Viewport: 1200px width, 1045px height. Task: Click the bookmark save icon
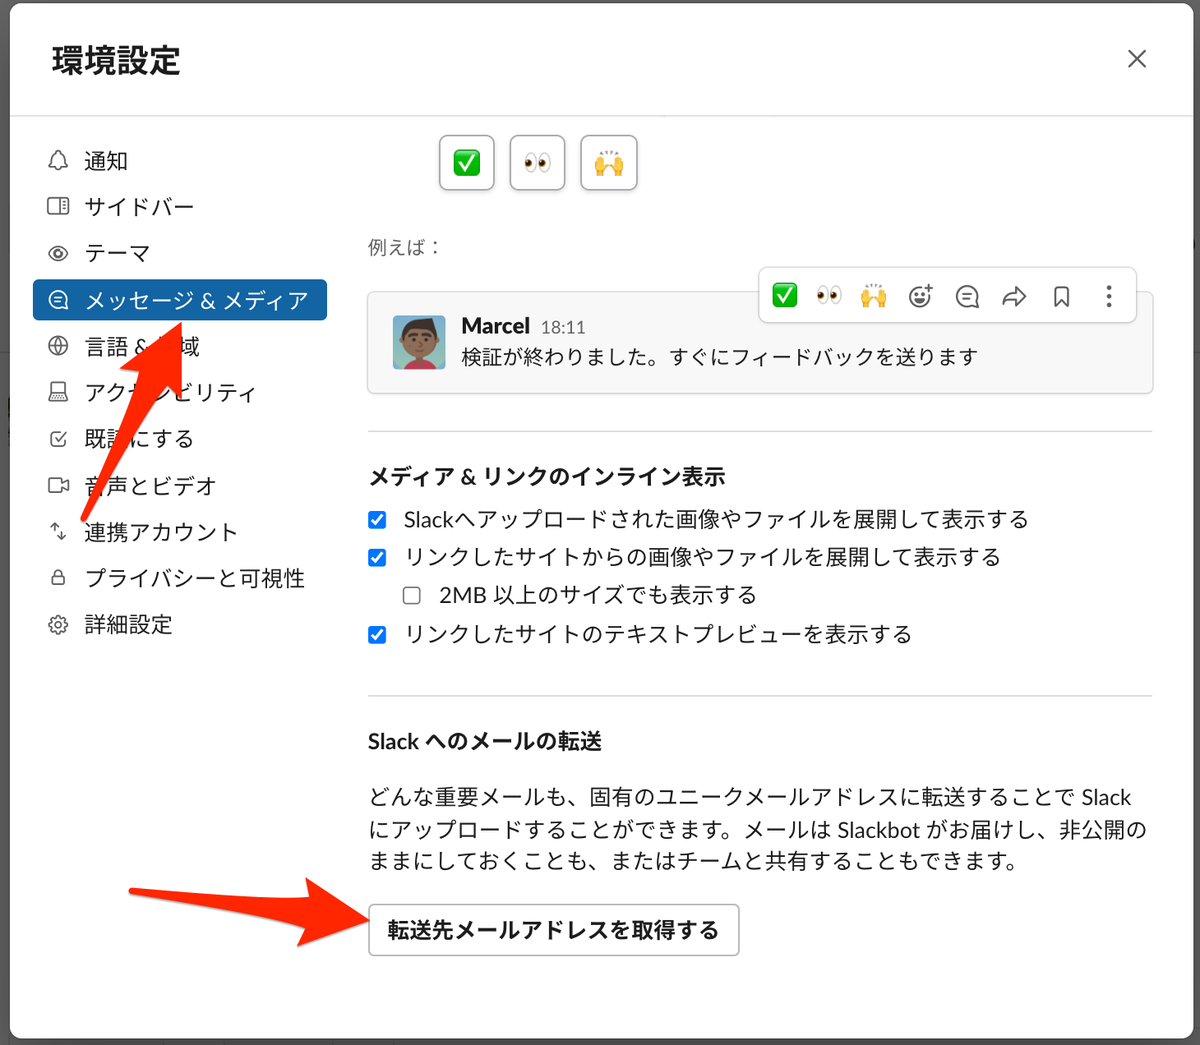pyautogui.click(x=1062, y=296)
